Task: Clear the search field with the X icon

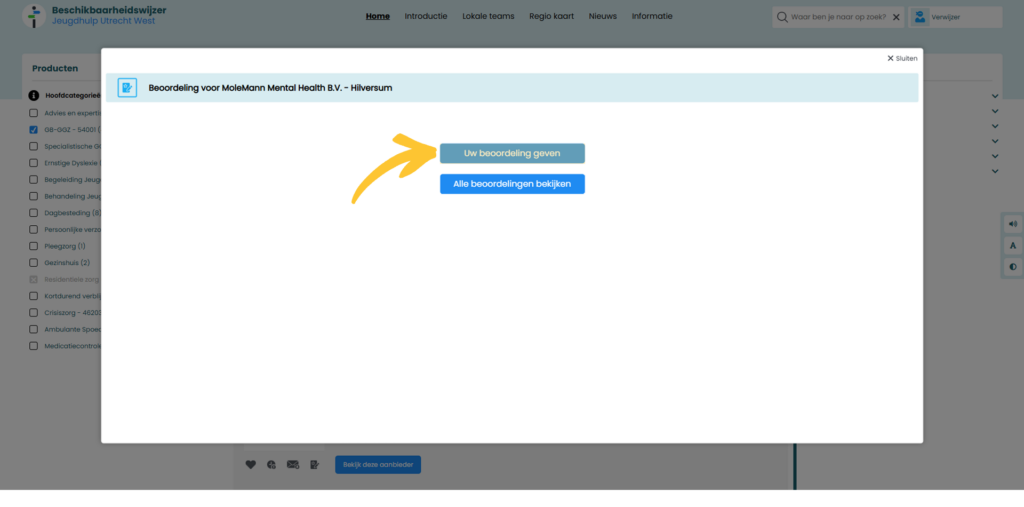Action: tap(896, 17)
